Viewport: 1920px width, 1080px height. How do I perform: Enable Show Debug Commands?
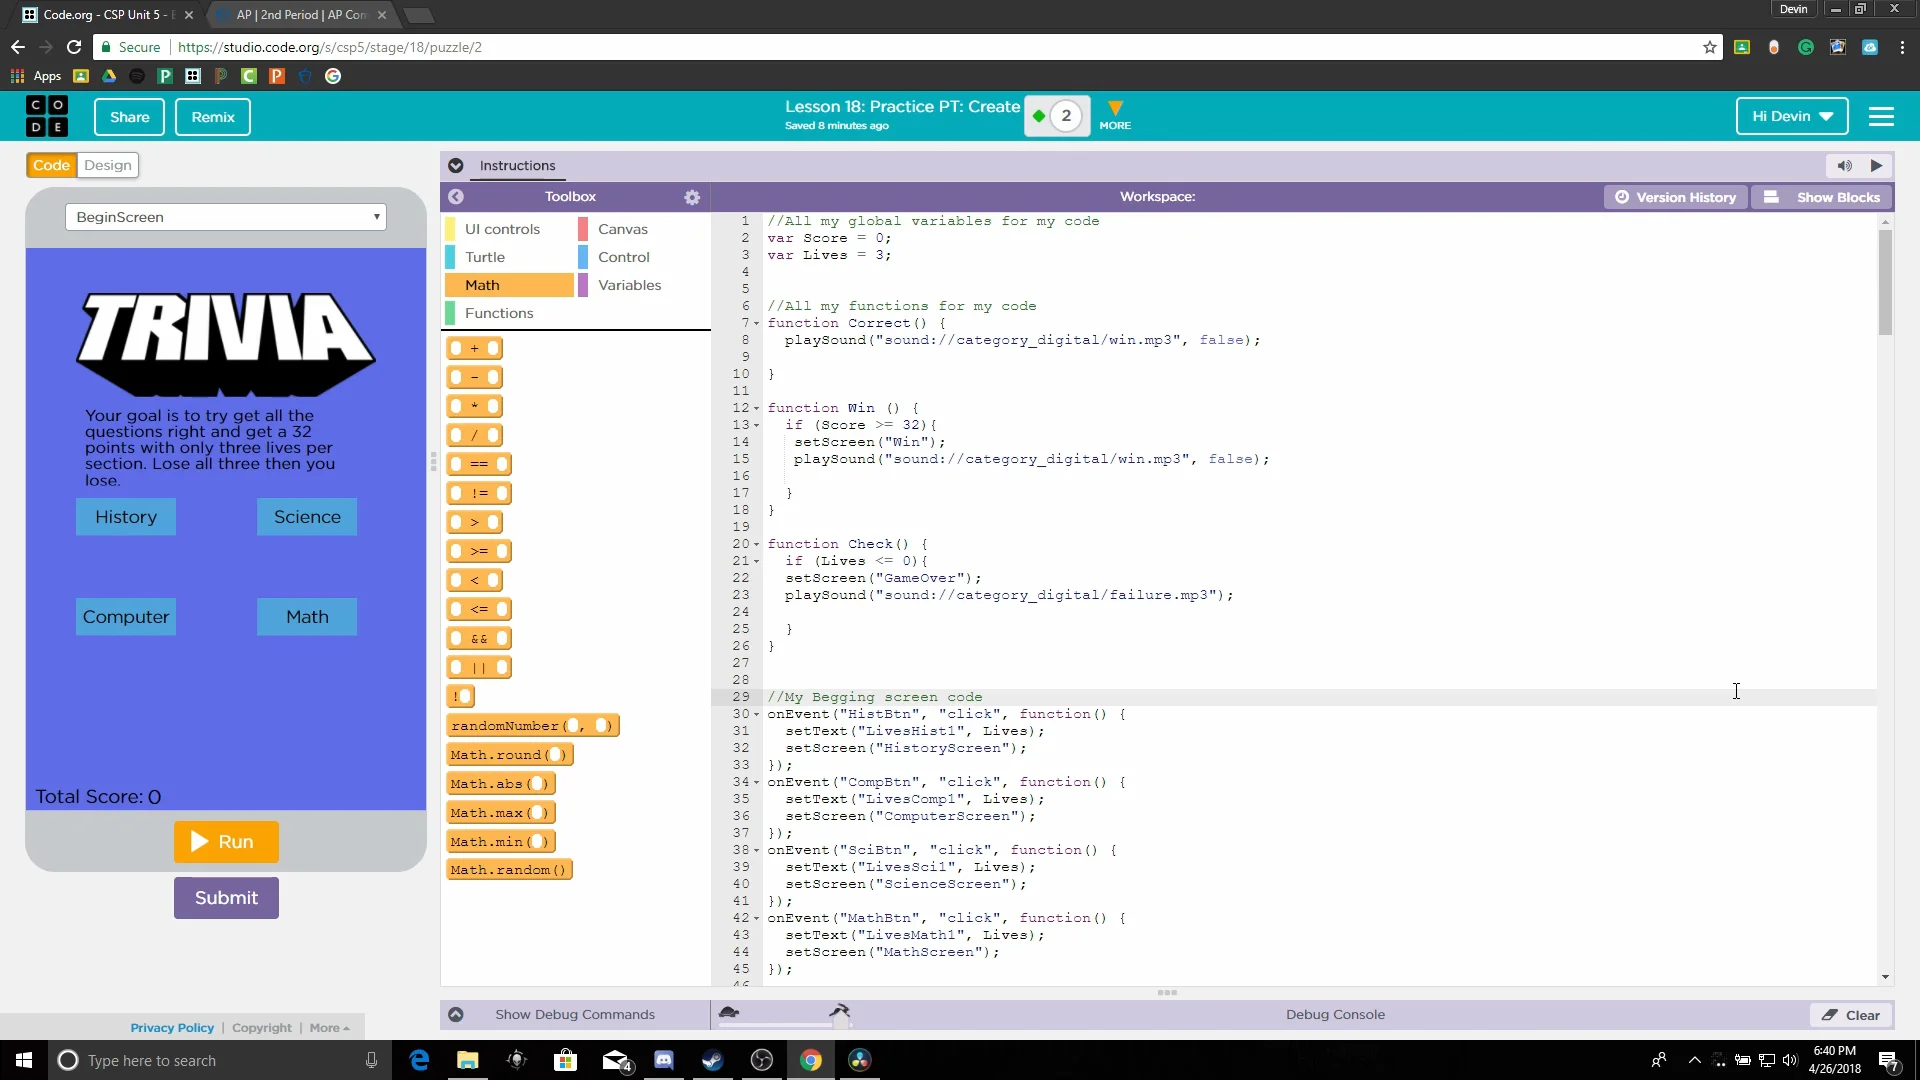point(574,1014)
